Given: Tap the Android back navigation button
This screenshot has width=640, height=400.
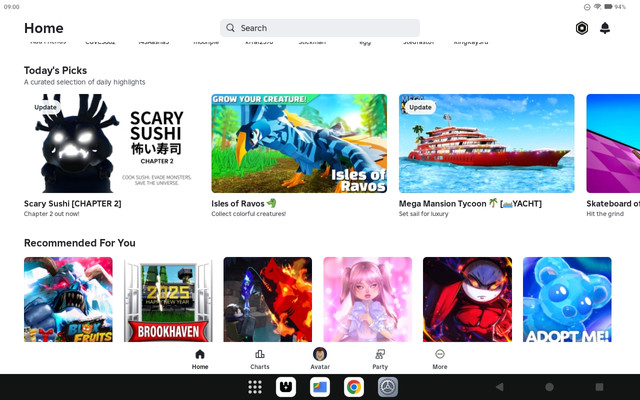Looking at the screenshot, I should coord(499,387).
